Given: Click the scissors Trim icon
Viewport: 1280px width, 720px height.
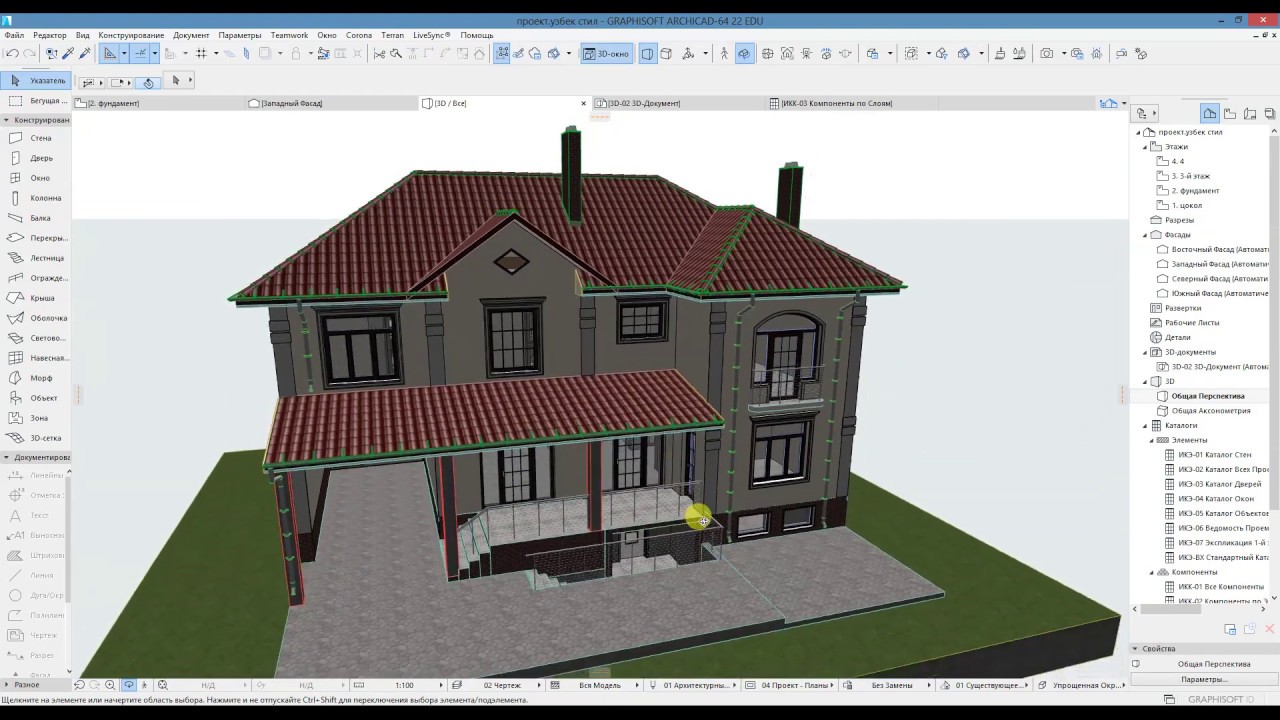Looking at the screenshot, I should [x=379, y=54].
